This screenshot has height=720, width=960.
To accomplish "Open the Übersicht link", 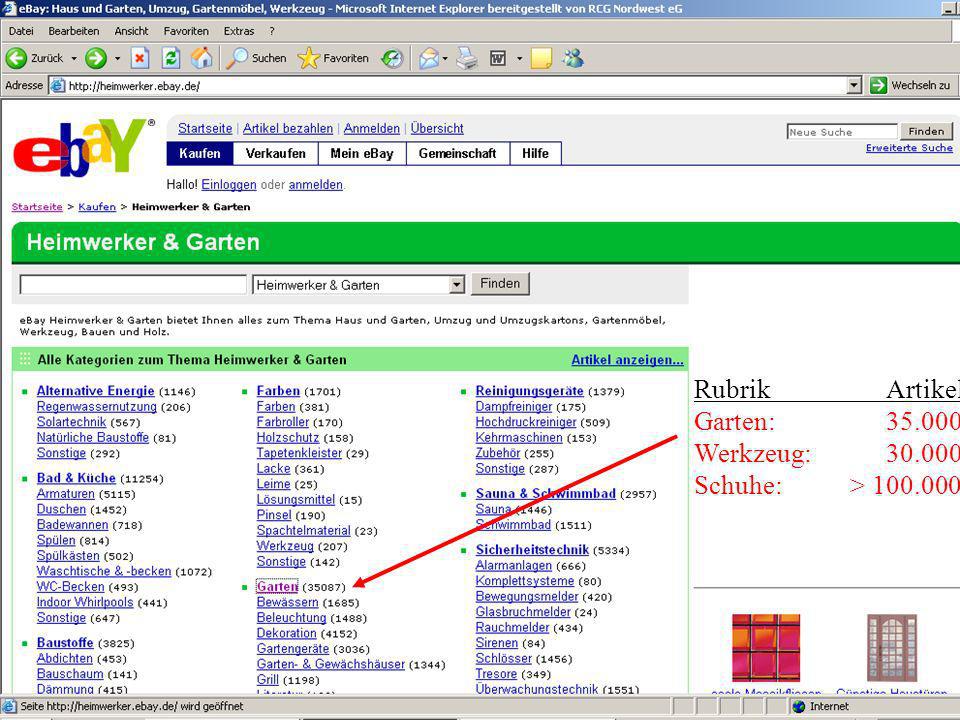I will click(x=437, y=129).
